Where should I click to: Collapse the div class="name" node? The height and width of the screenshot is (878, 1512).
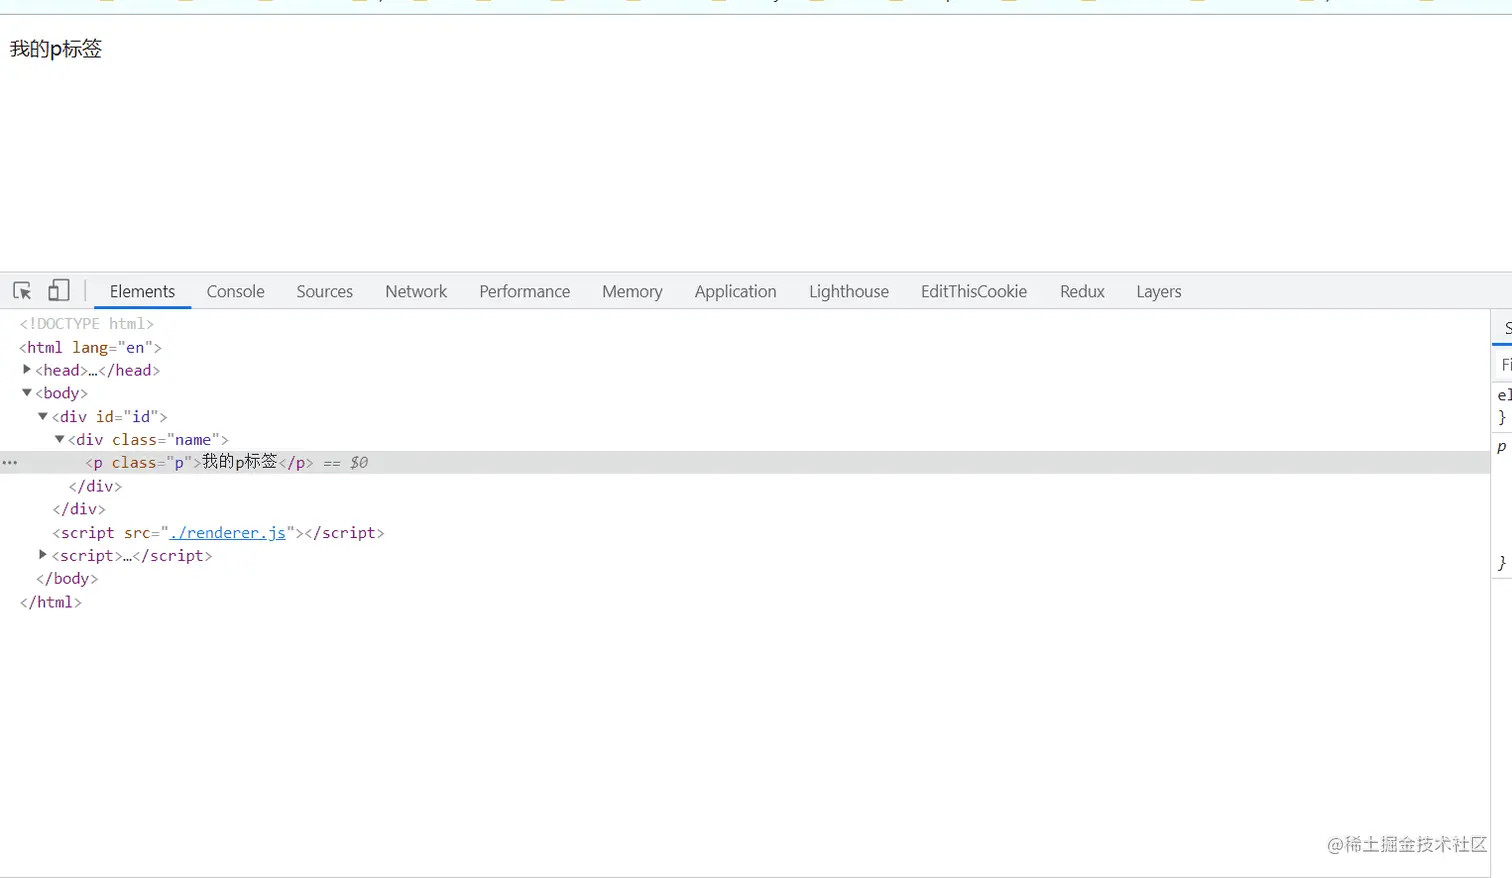click(x=59, y=439)
